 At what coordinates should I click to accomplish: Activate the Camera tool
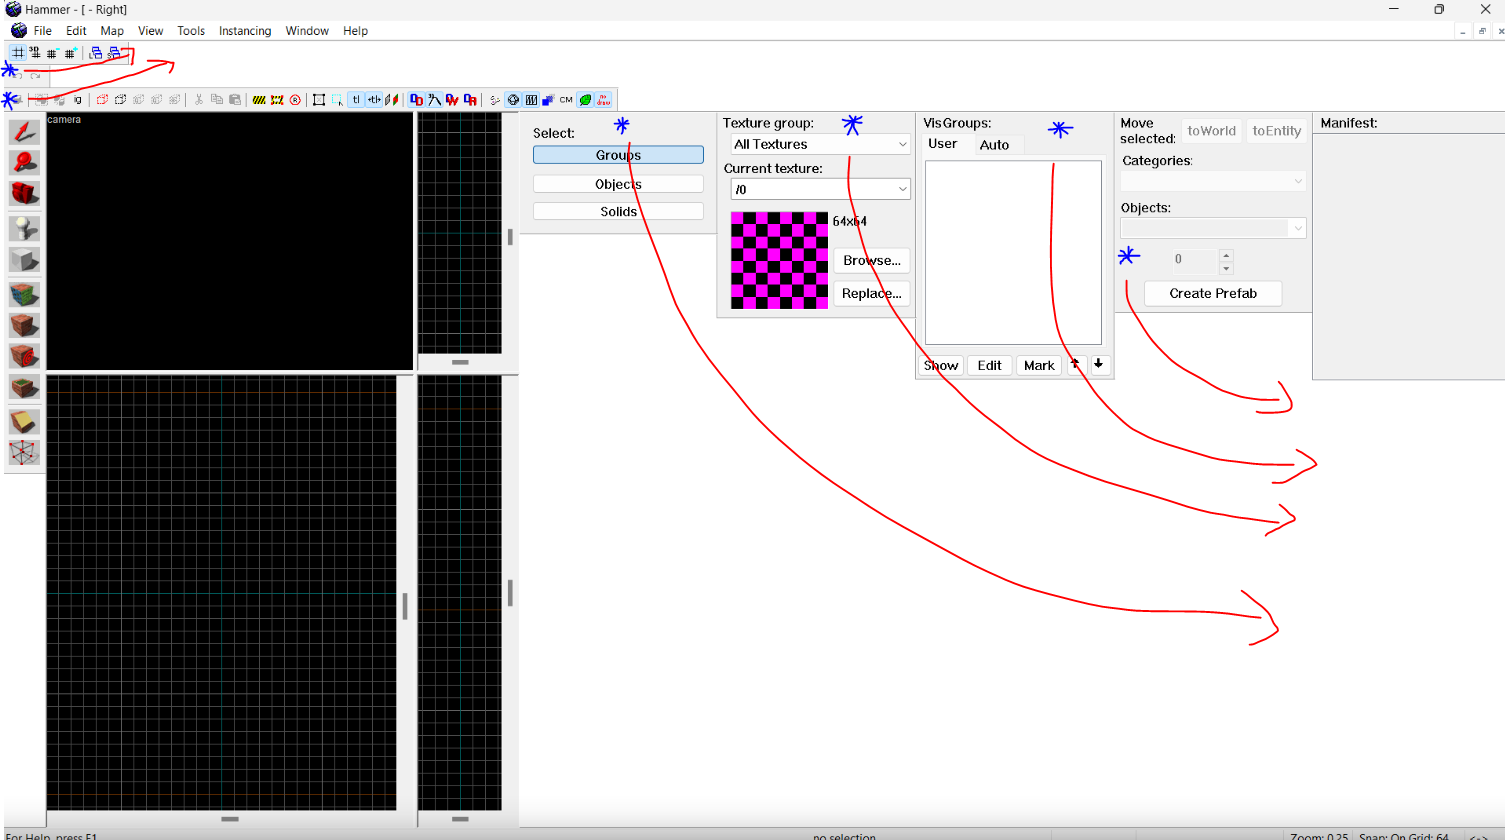(x=24, y=193)
